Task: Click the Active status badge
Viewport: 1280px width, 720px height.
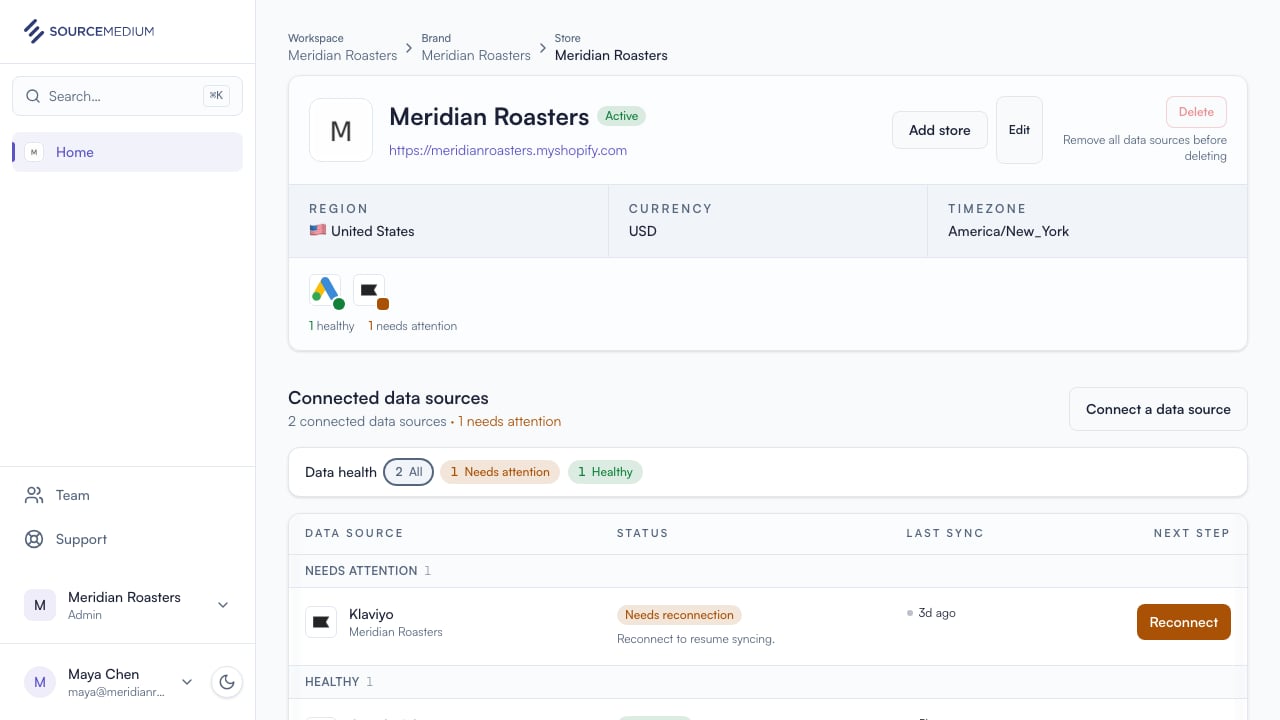Action: point(621,116)
